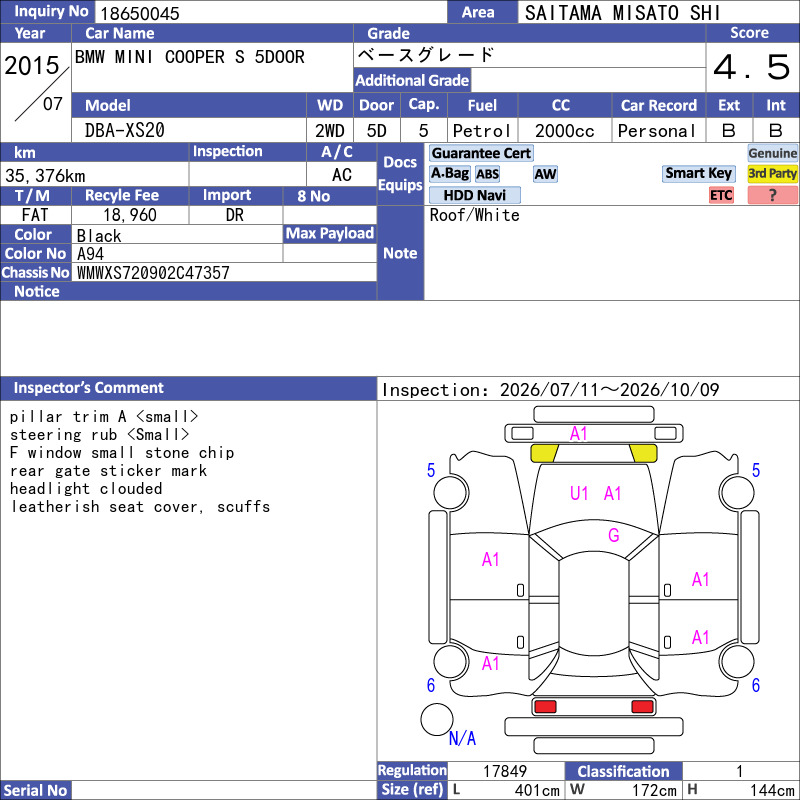Viewport: 800px width, 800px height.
Task: Click the comment 'rear gate sticker mark'
Action: coord(108,470)
